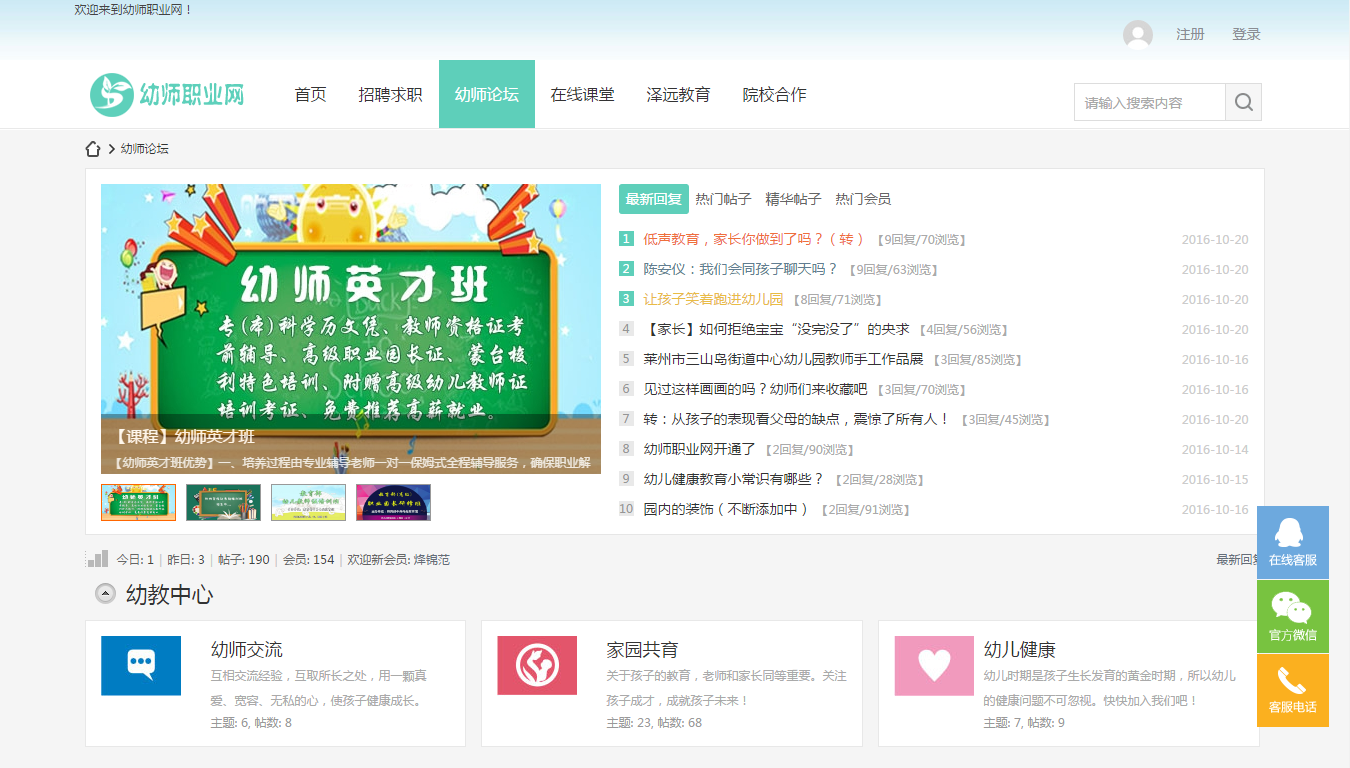1350x768 pixels.
Task: Switch to the 热门帖子 tab
Action: 723,199
